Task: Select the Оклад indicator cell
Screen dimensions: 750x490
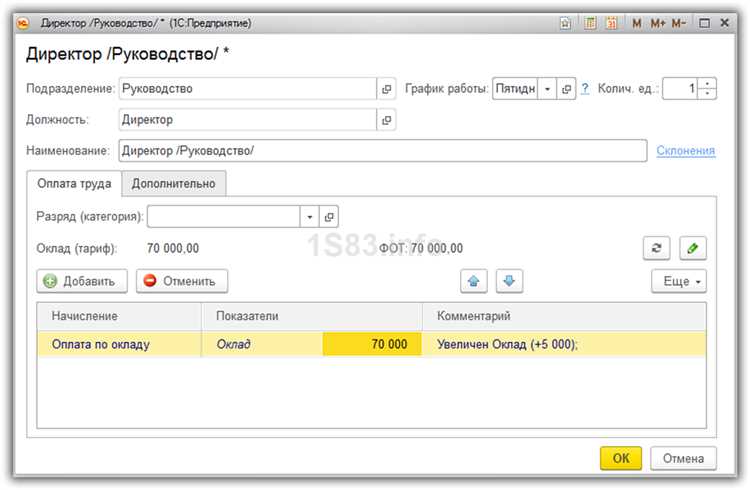Action: tap(262, 345)
